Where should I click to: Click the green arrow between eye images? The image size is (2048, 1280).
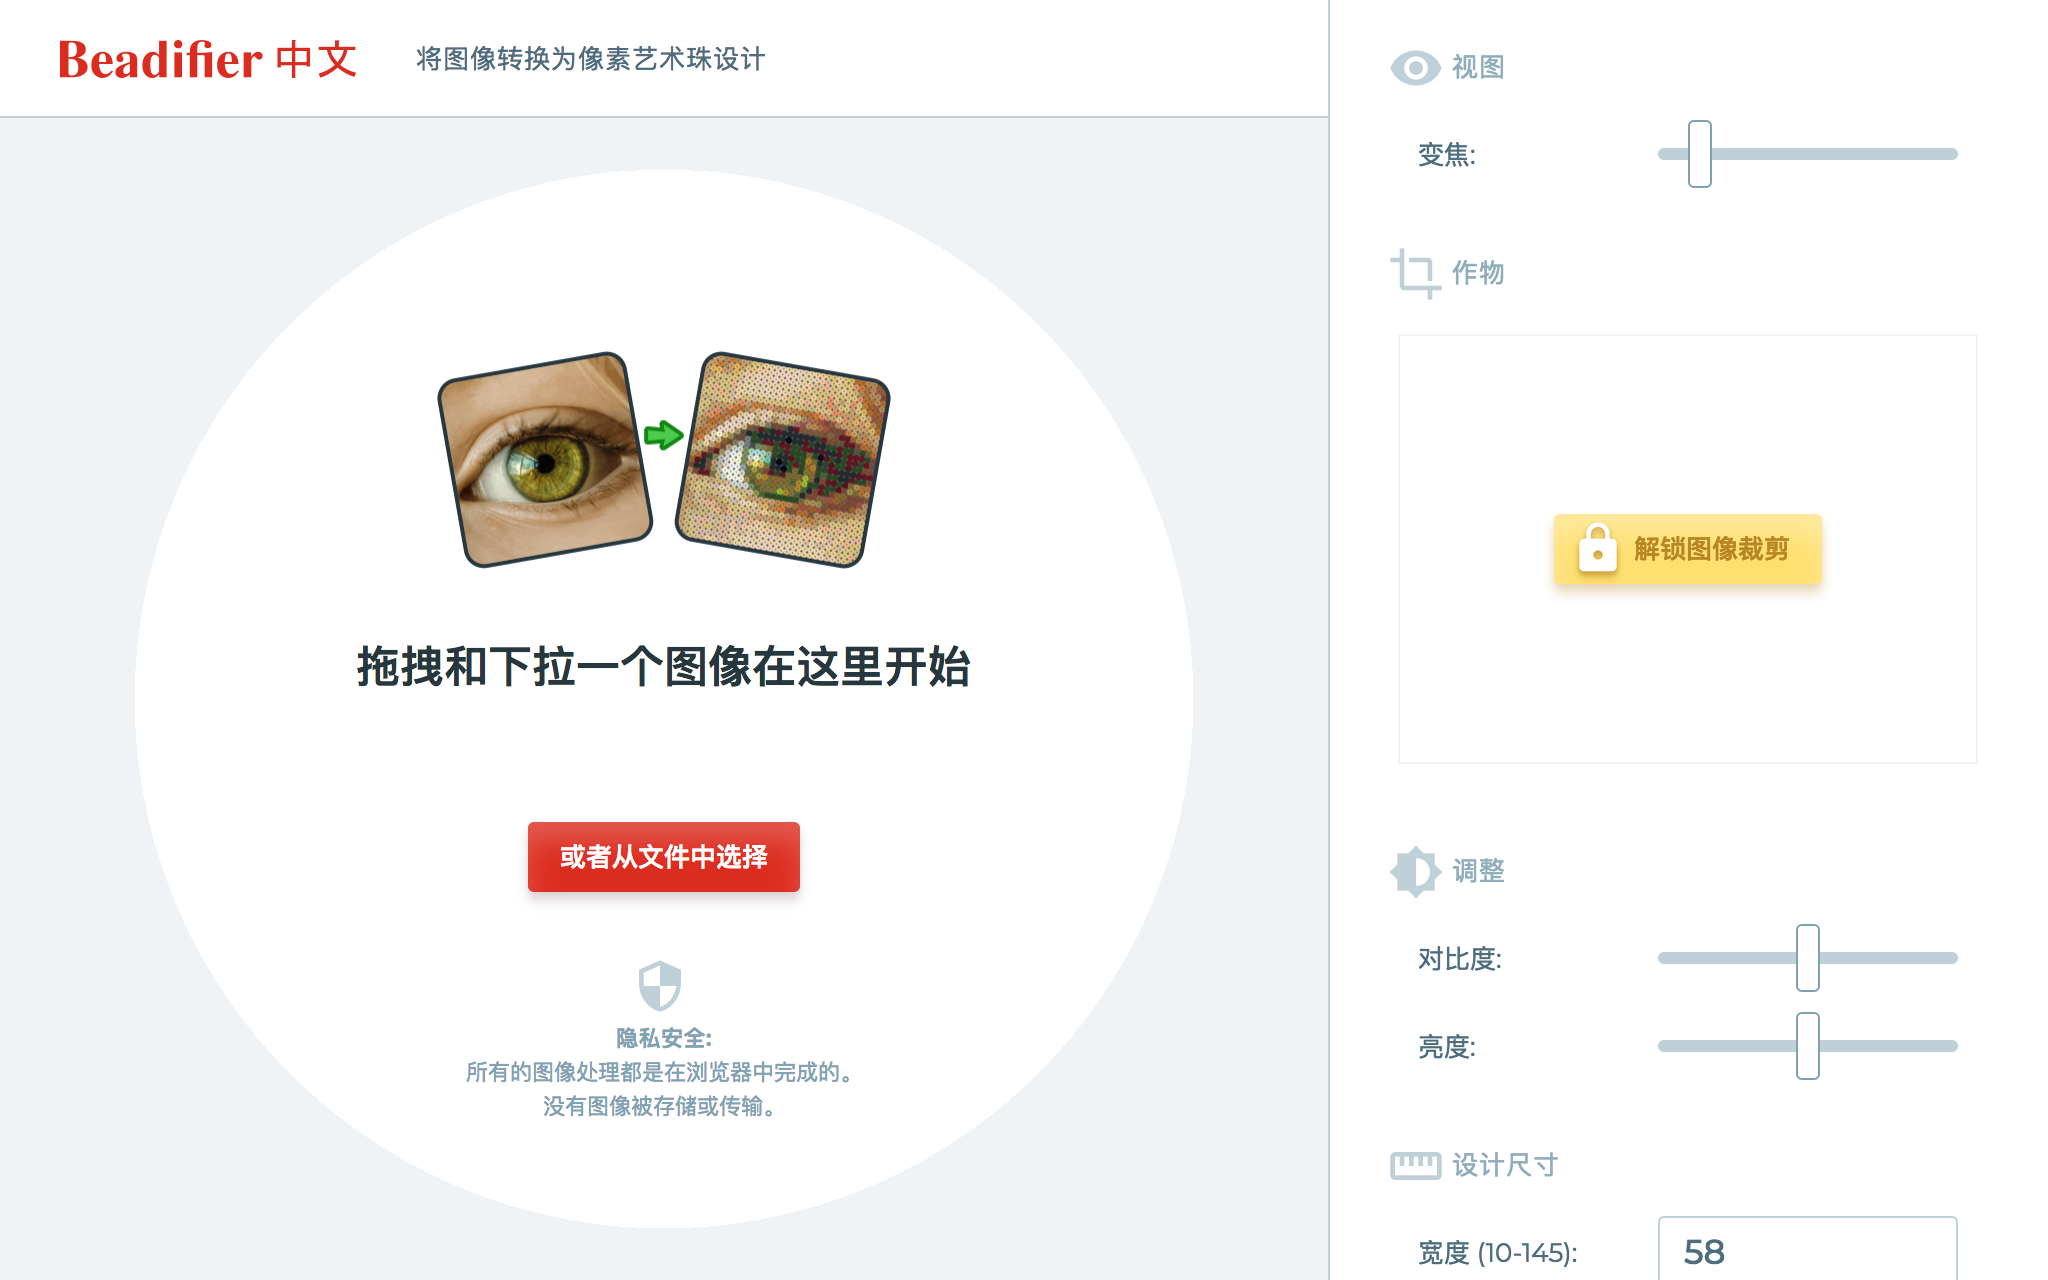click(664, 435)
